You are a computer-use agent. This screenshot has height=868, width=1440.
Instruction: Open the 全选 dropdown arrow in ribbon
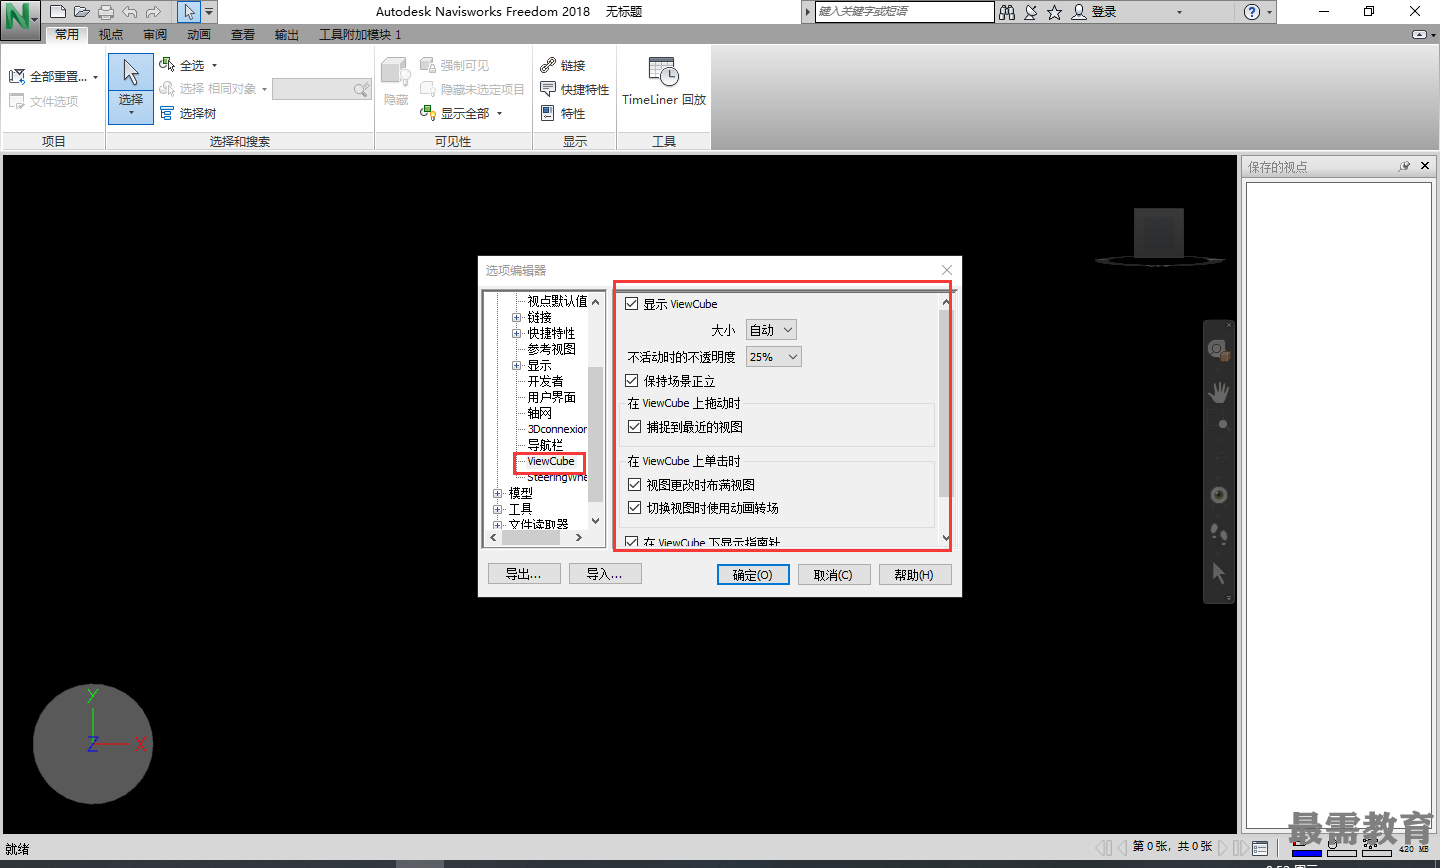pos(214,66)
